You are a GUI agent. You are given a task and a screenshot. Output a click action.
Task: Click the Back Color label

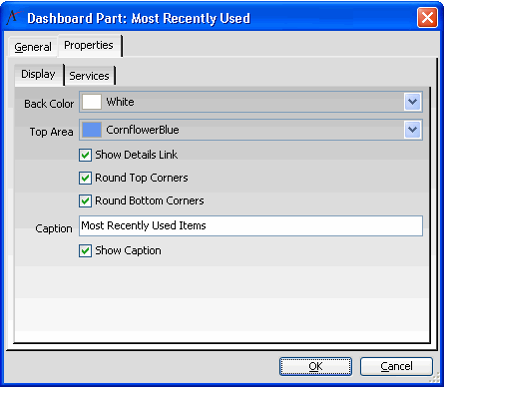[x=49, y=104]
